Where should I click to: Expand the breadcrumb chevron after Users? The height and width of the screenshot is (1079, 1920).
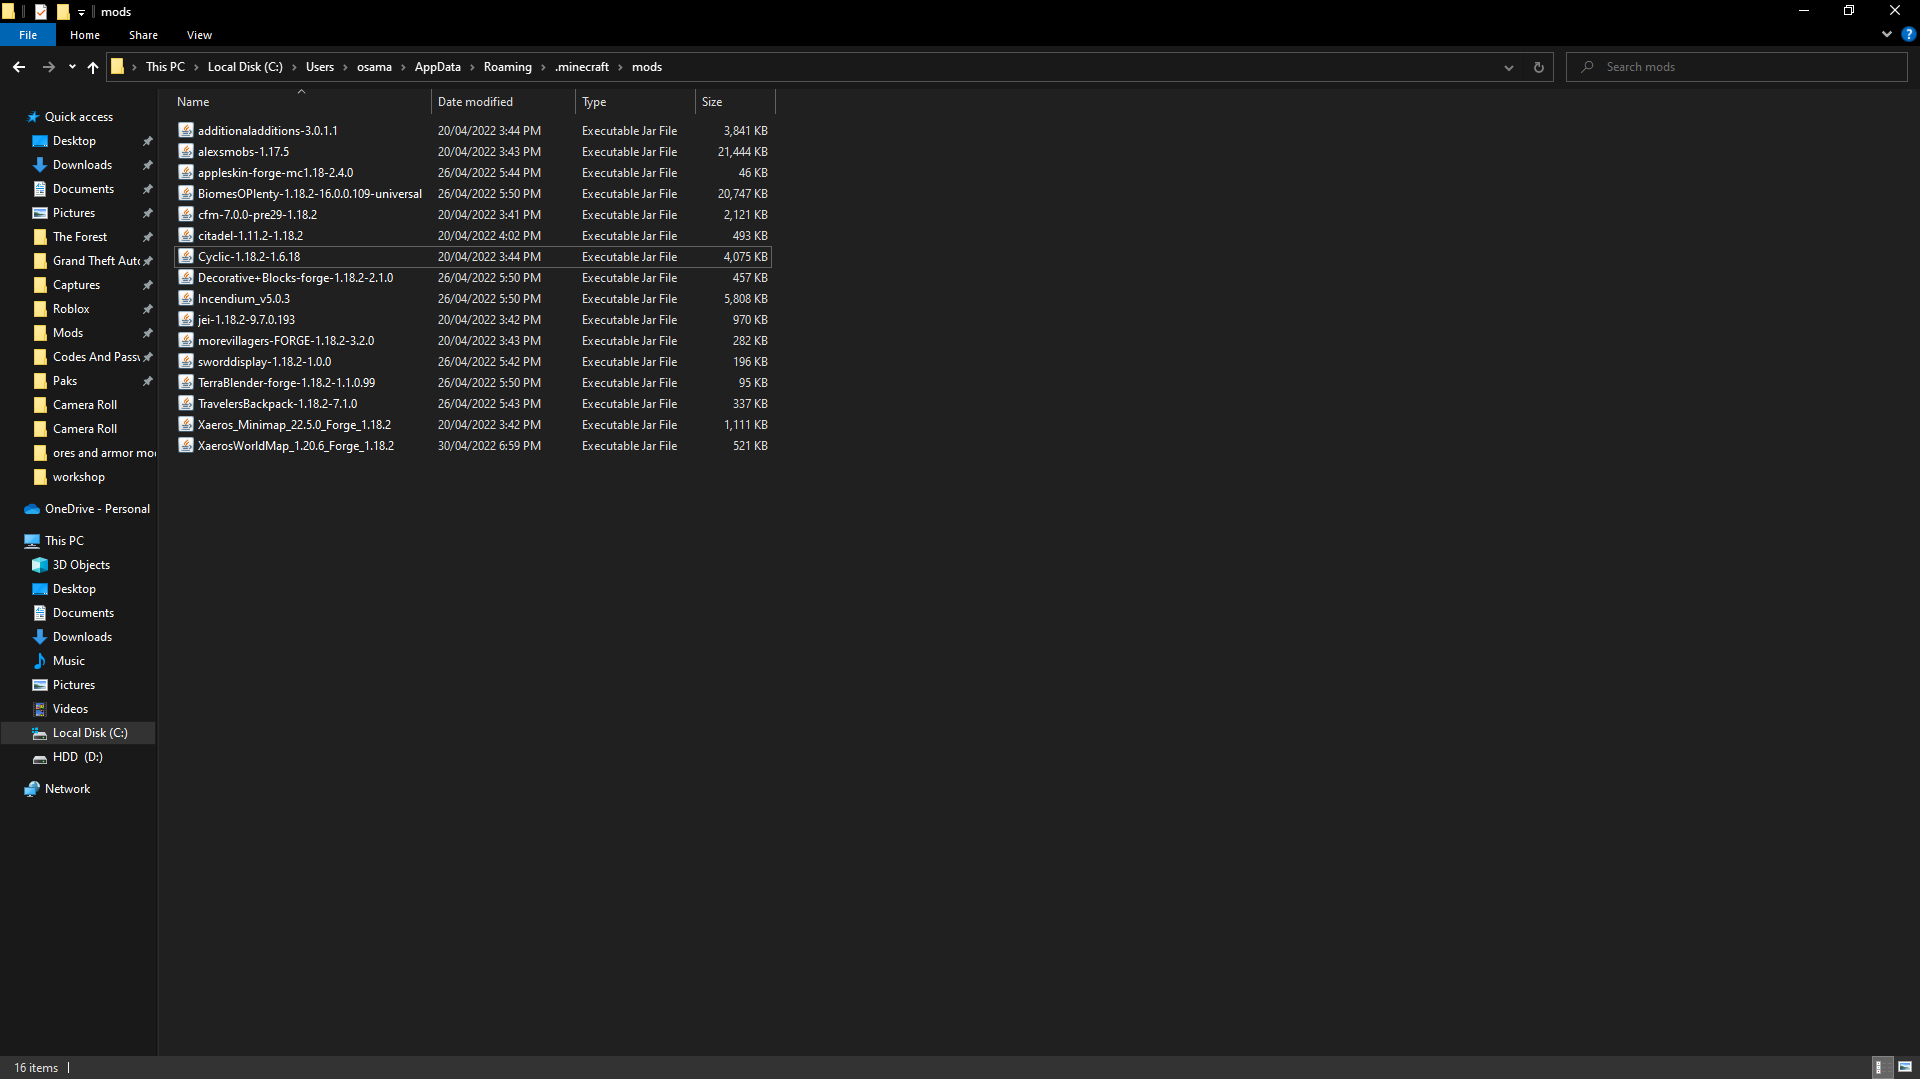coord(345,67)
